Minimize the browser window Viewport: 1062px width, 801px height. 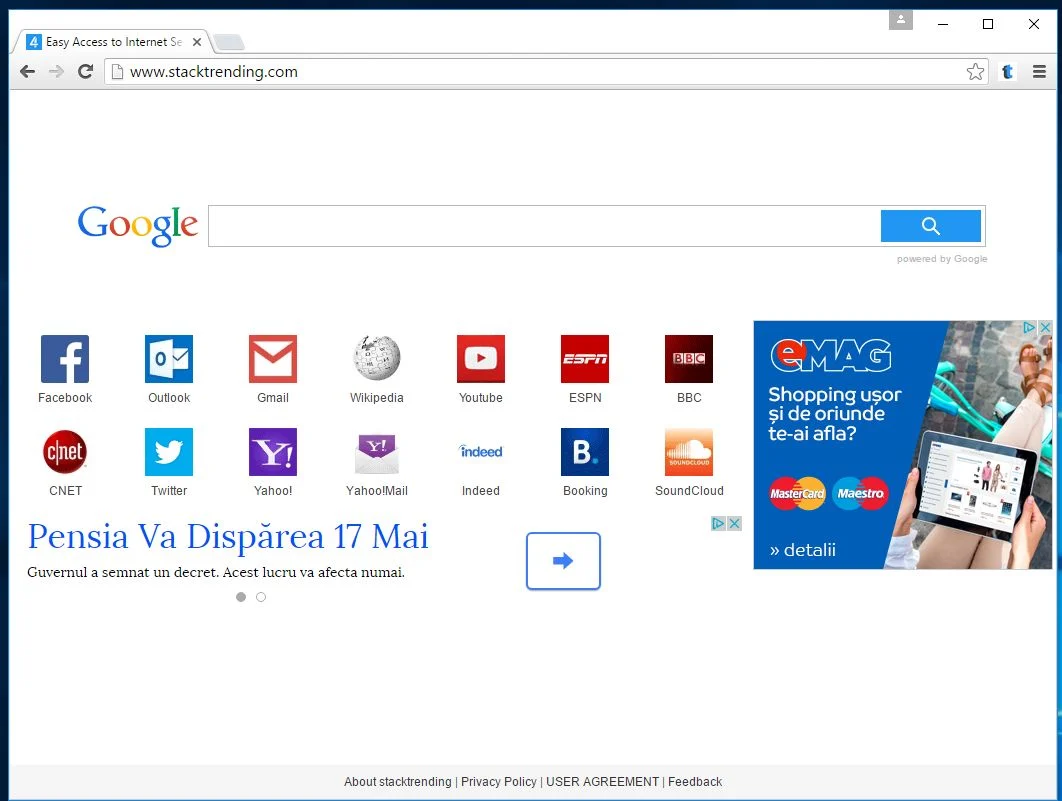coord(943,24)
